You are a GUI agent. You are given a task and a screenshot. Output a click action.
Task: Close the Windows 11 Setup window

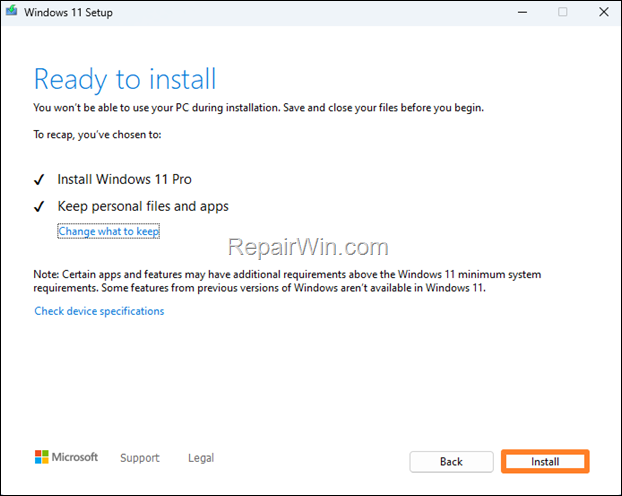pyautogui.click(x=604, y=12)
